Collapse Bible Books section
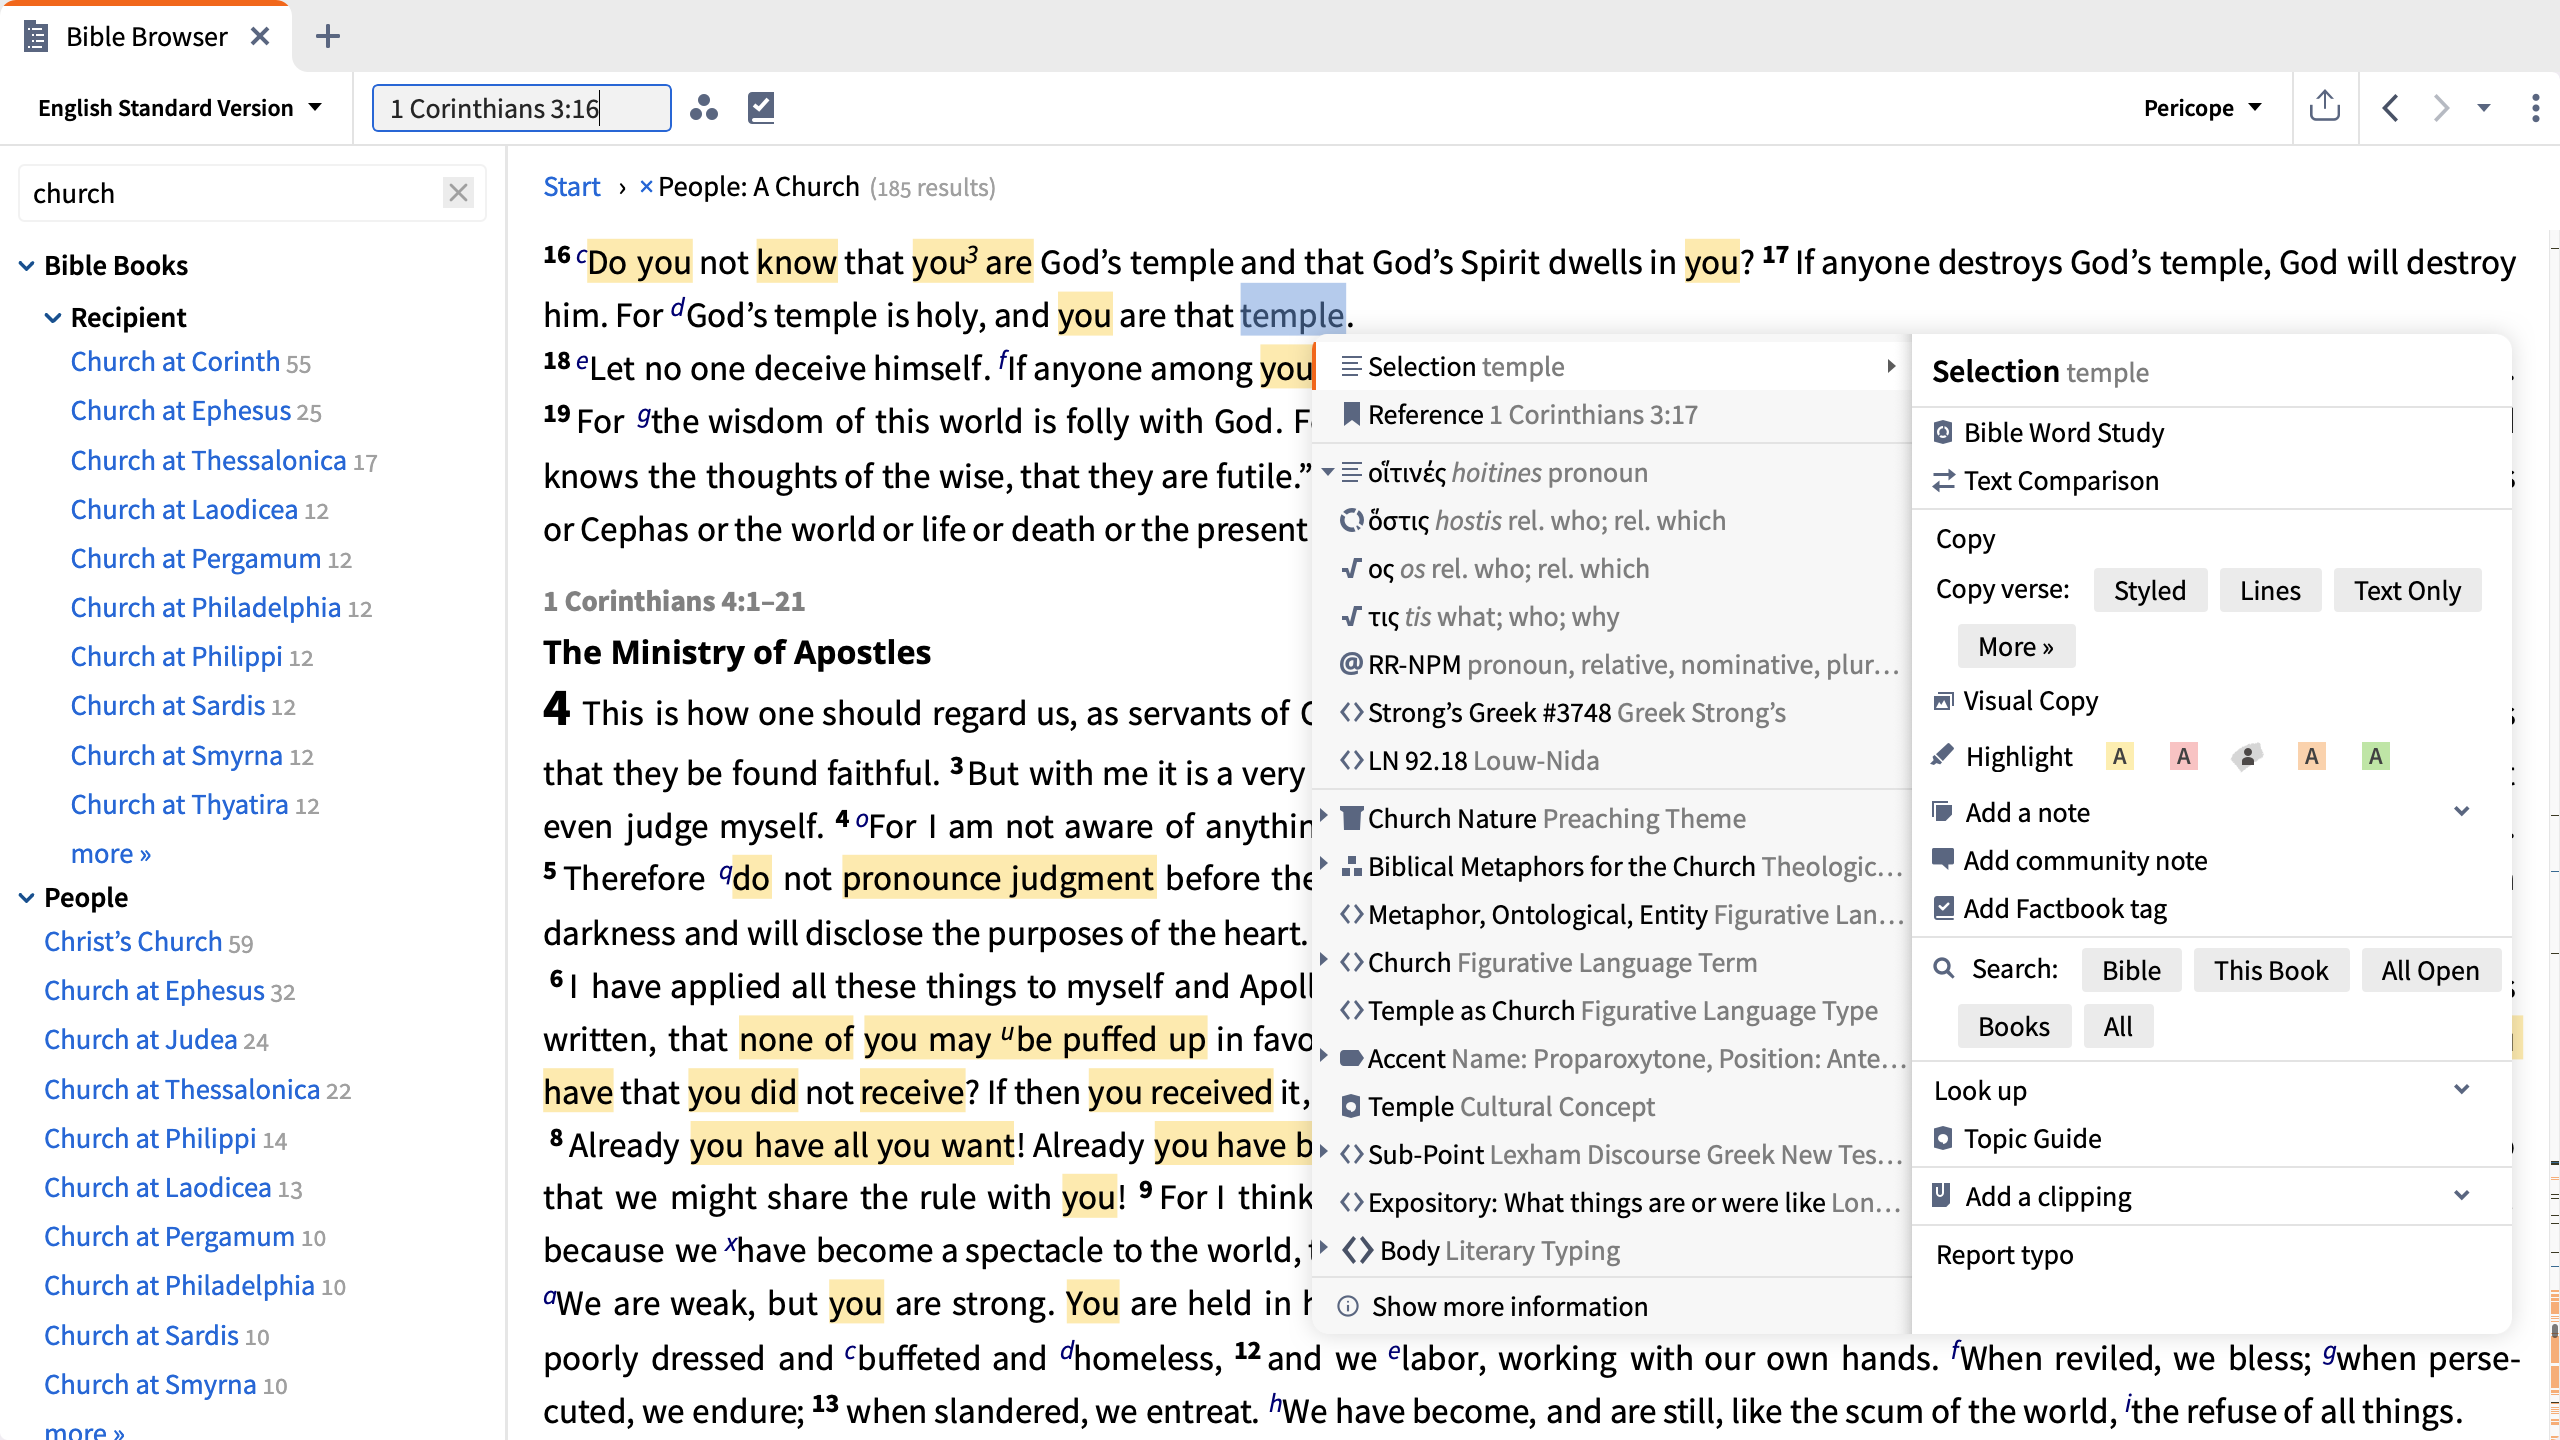Image resolution: width=2560 pixels, height=1440 pixels. pyautogui.click(x=27, y=266)
